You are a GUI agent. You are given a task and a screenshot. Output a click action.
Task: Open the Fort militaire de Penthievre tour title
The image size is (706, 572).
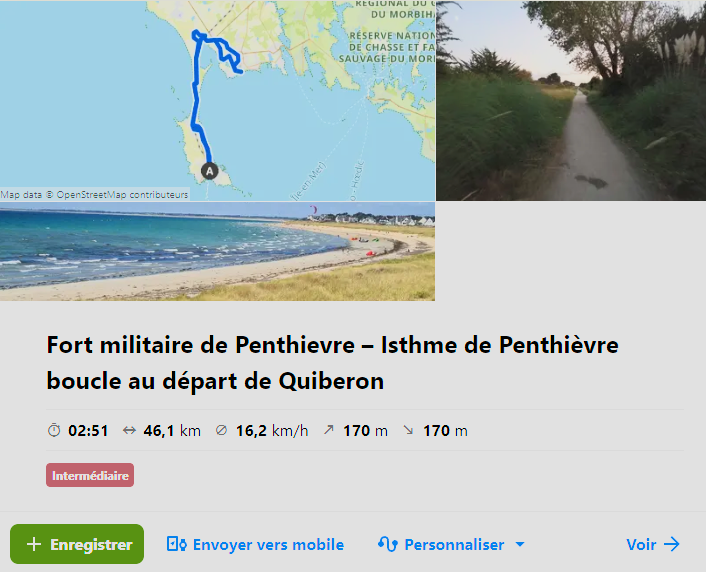pyautogui.click(x=332, y=363)
